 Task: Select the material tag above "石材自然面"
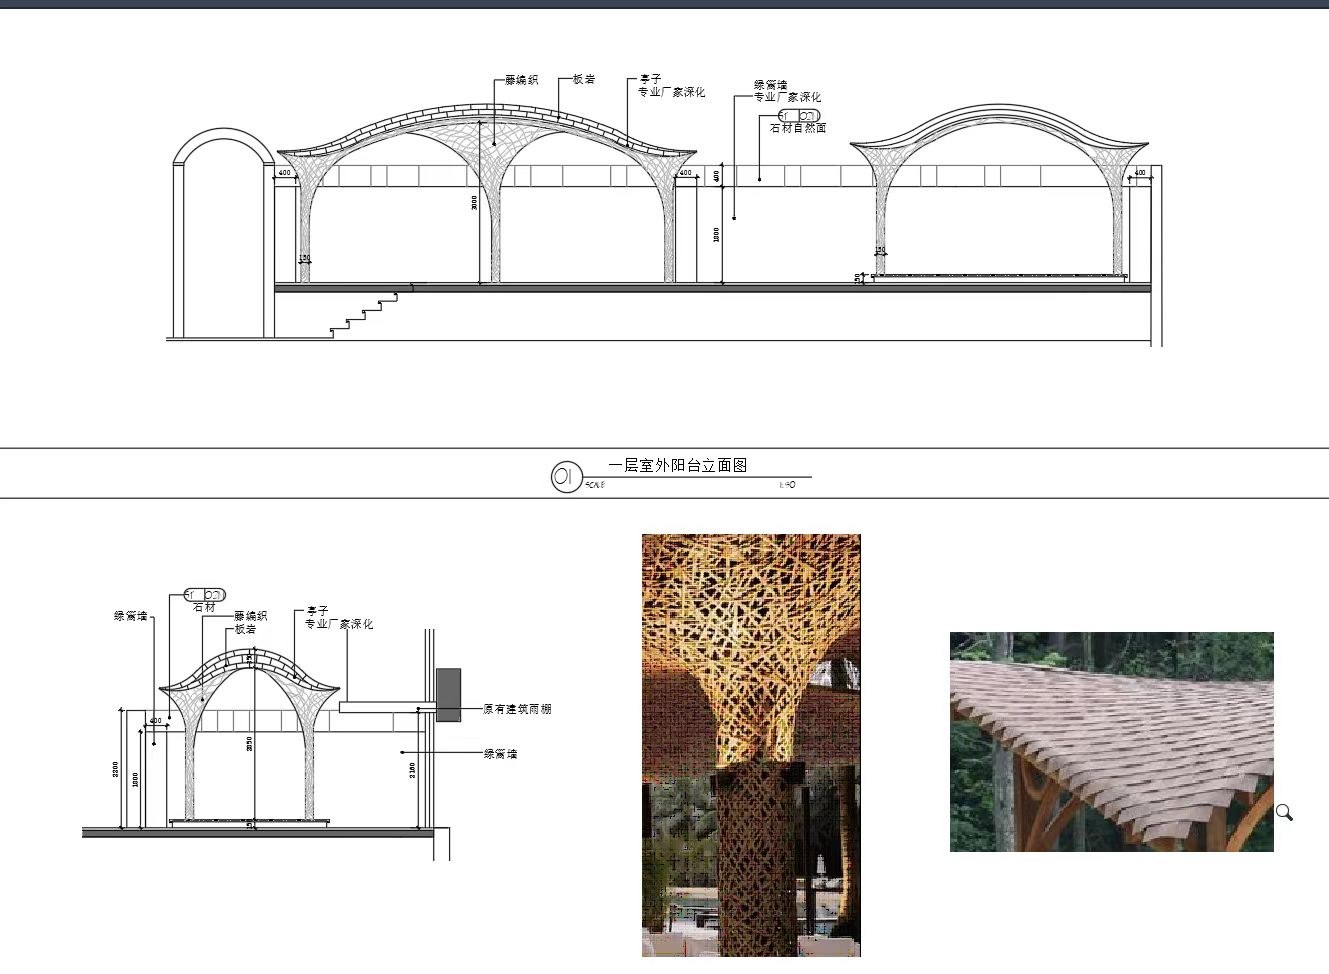click(x=799, y=116)
